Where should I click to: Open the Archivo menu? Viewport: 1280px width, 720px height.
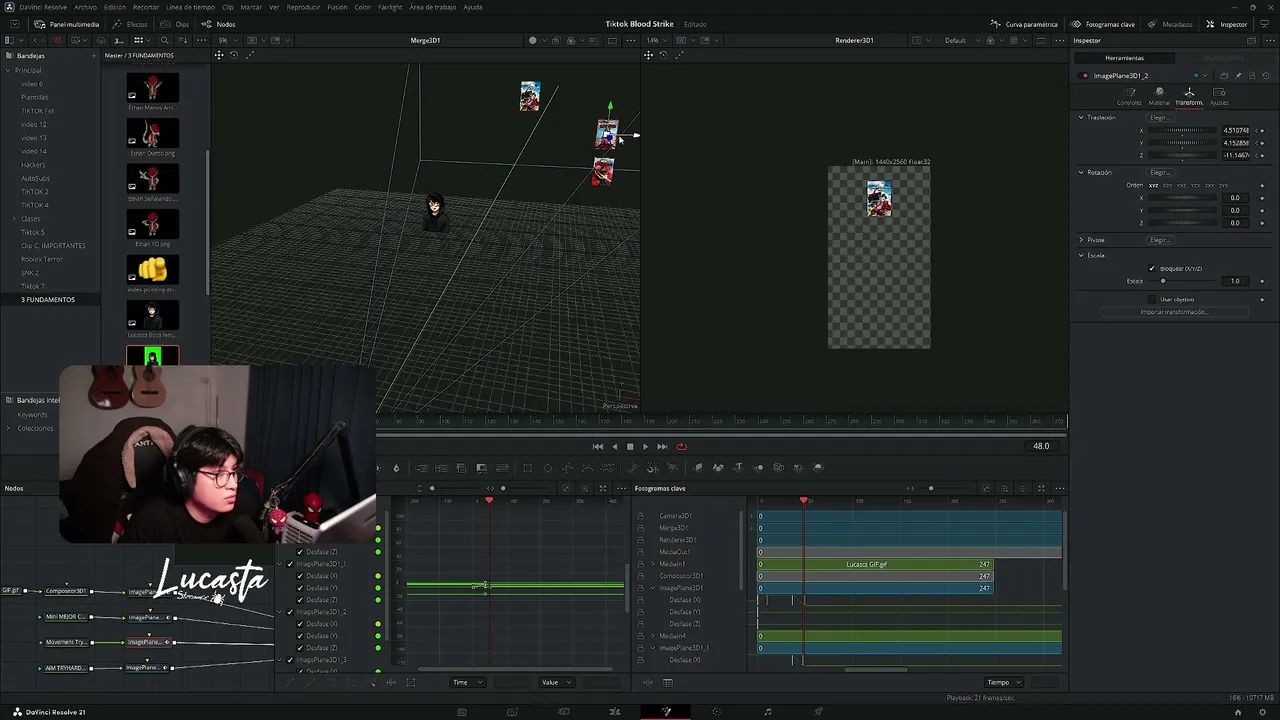click(x=85, y=7)
